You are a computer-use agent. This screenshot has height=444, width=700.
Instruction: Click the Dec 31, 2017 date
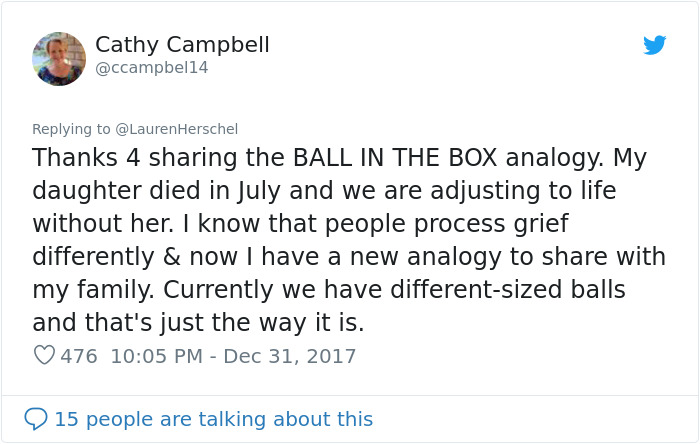pos(289,356)
